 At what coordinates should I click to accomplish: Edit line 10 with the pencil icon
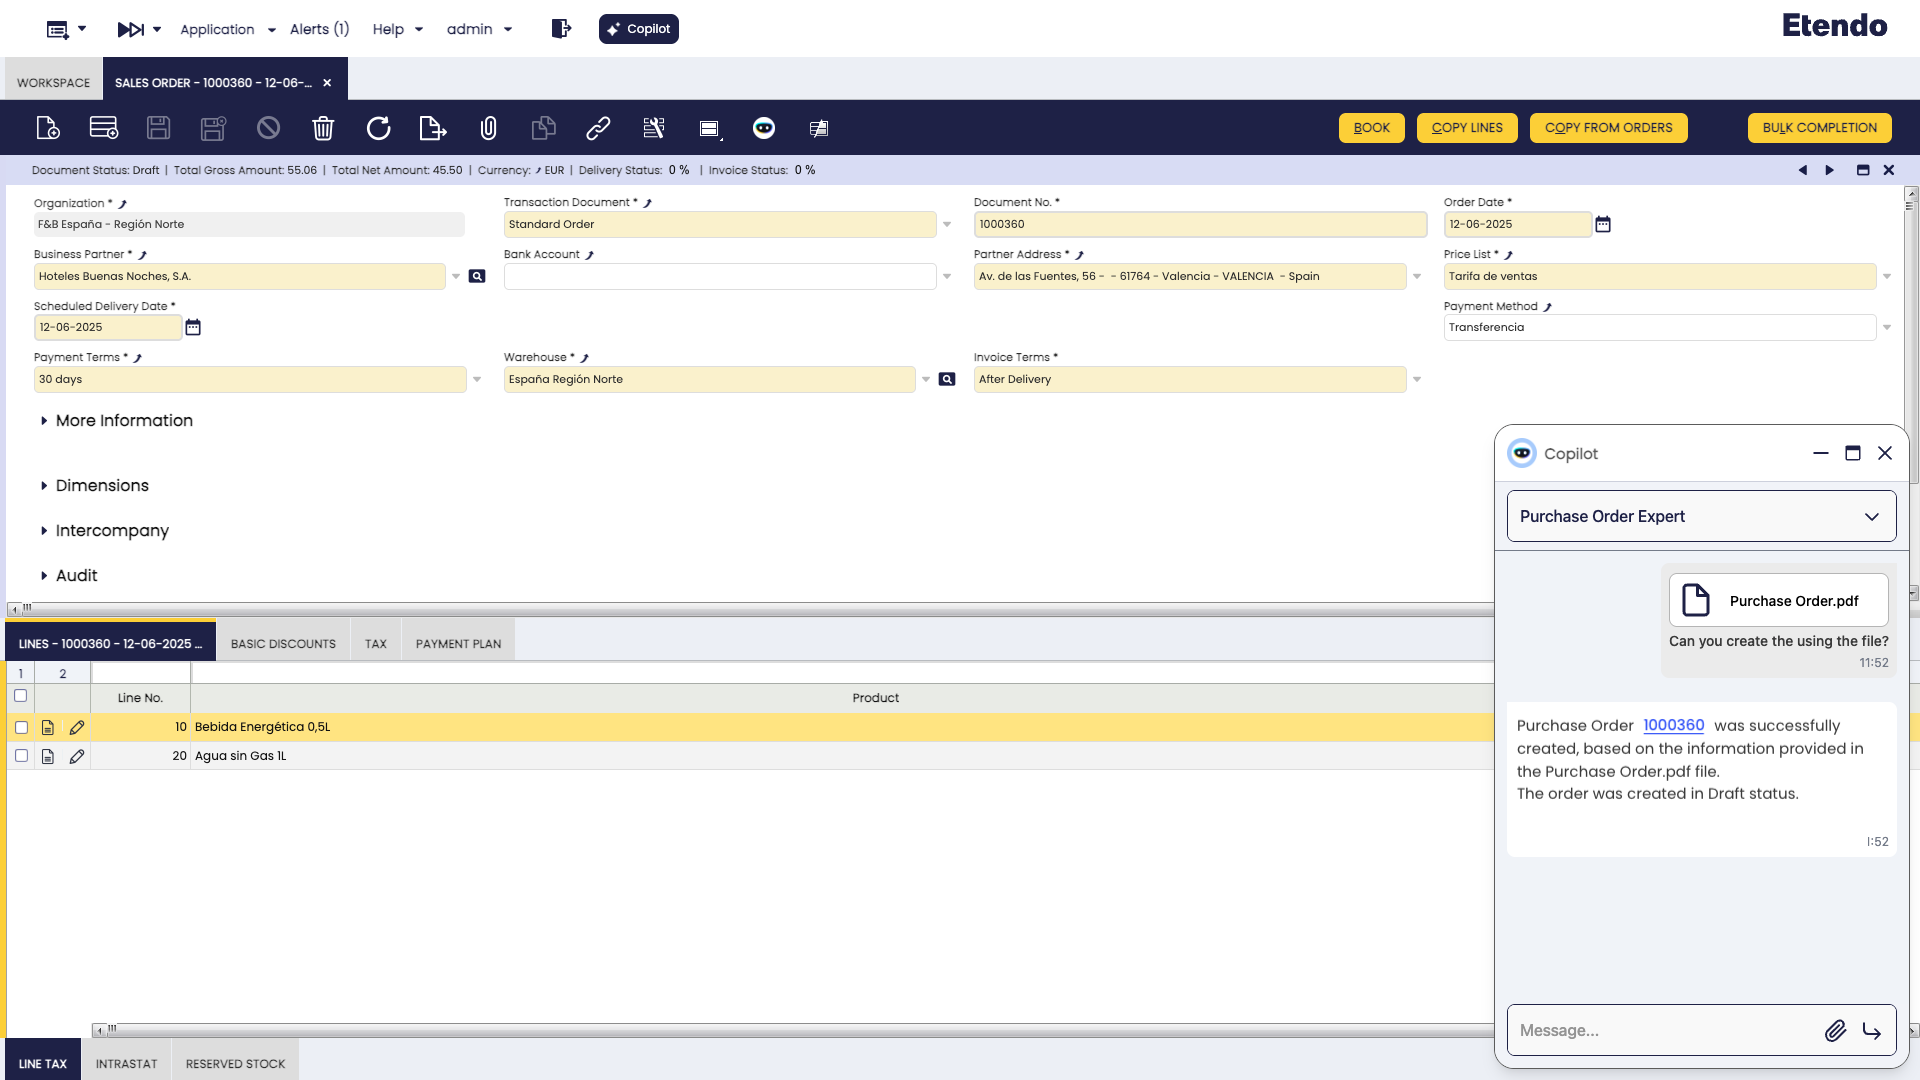(x=77, y=727)
